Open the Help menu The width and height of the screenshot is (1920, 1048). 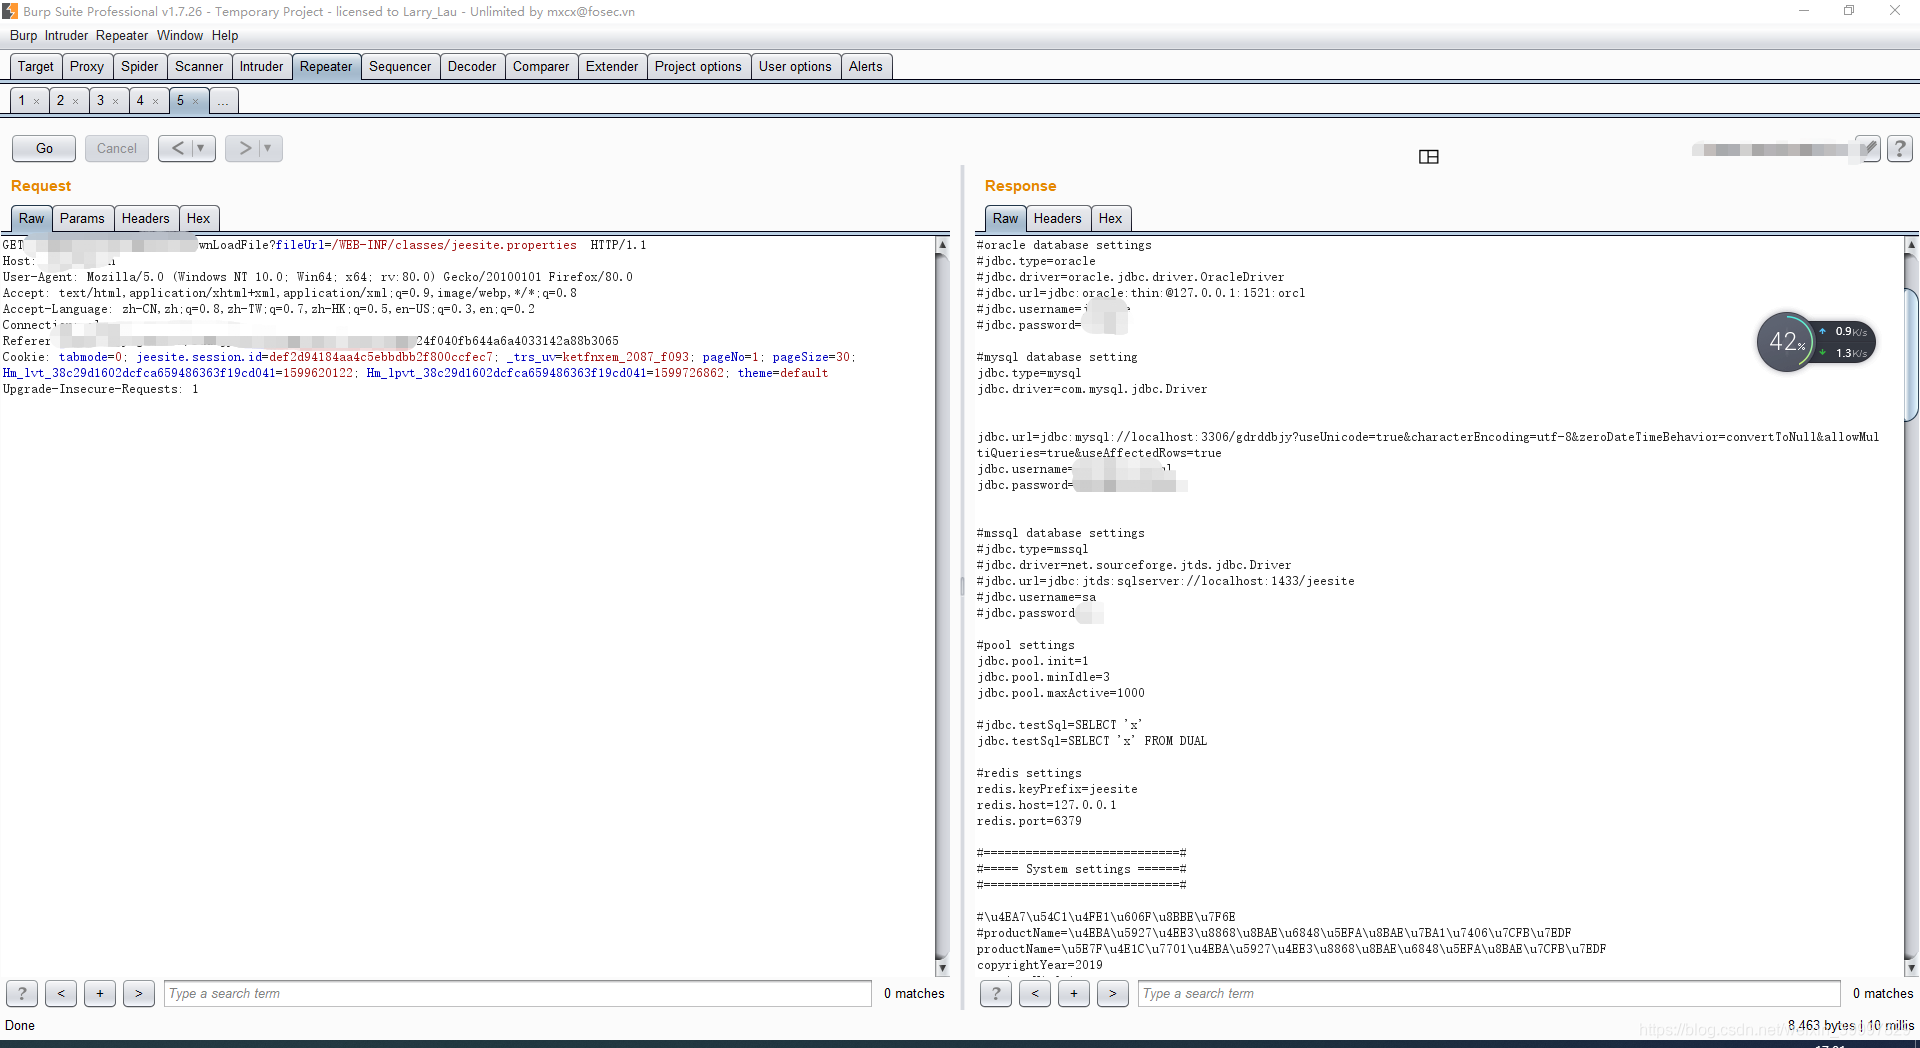pos(225,35)
